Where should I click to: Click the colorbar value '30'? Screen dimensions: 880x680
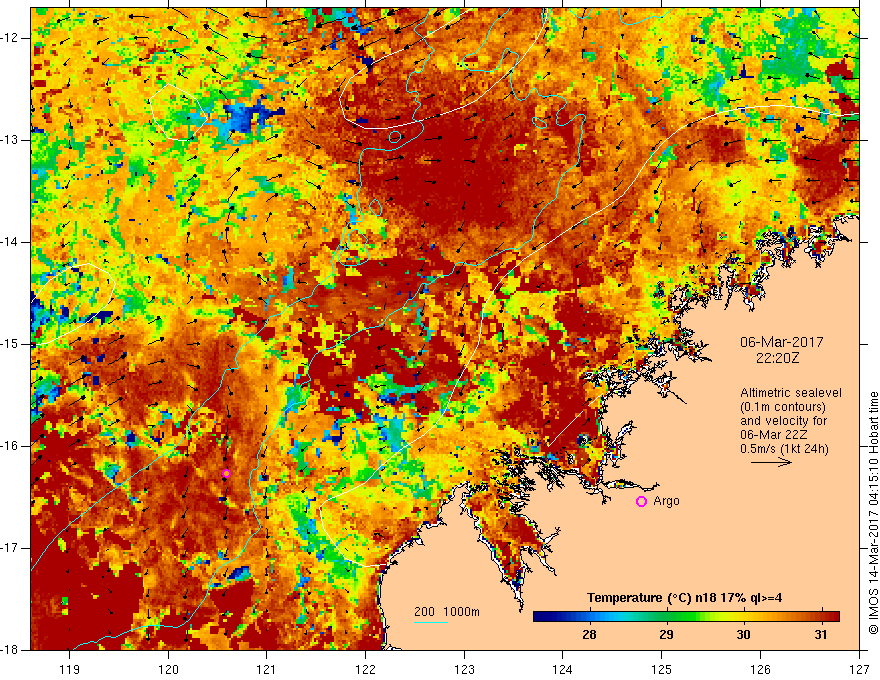coord(744,635)
